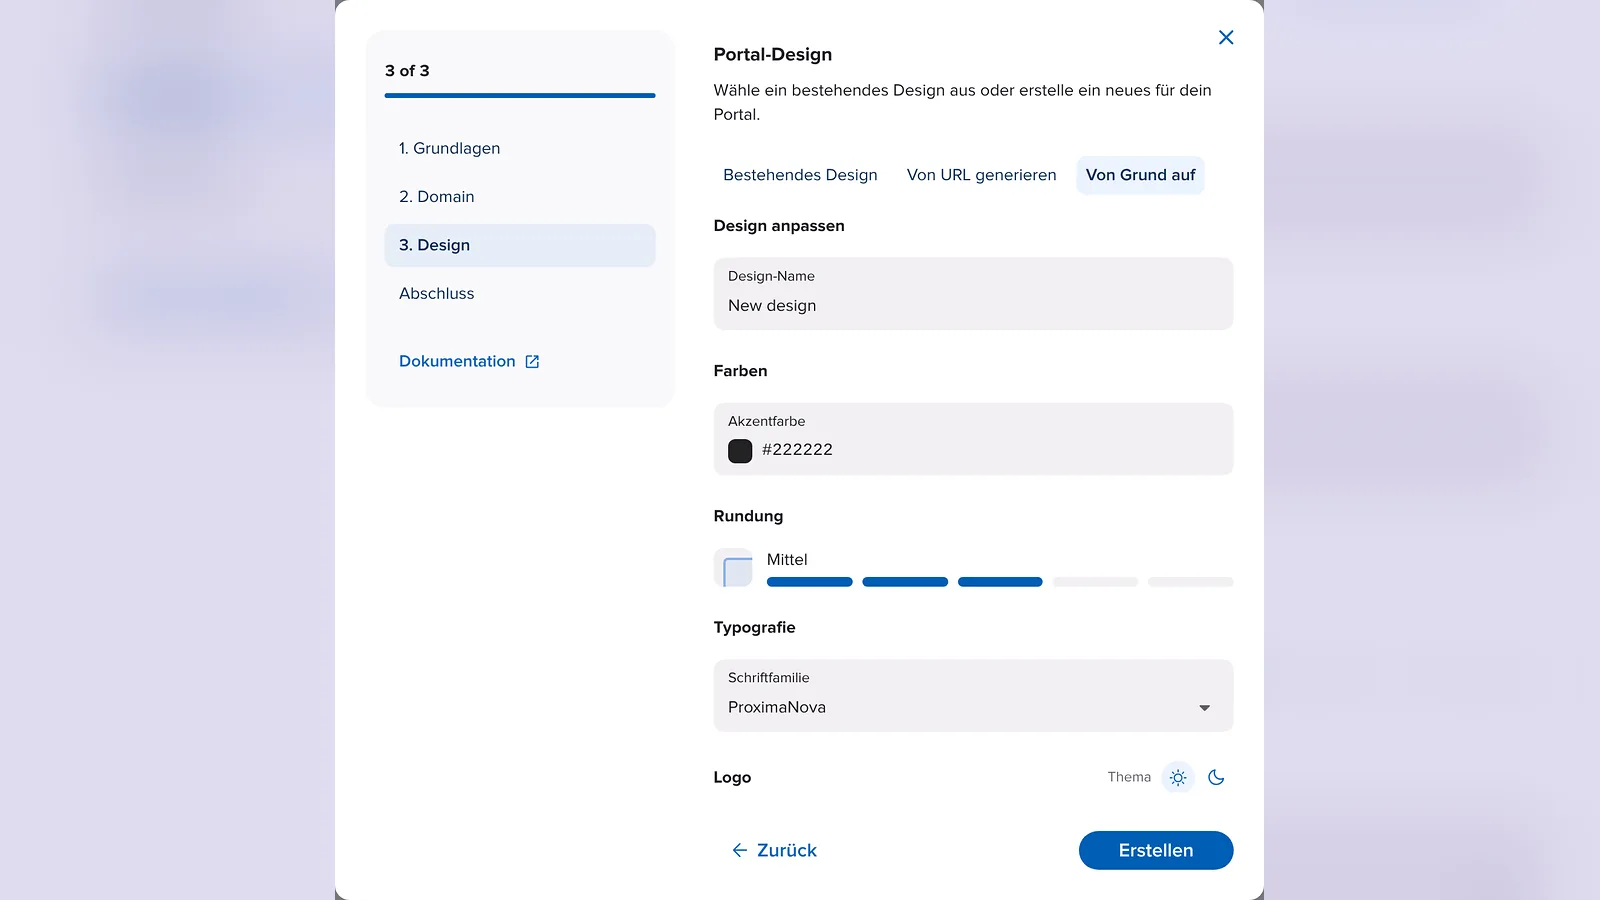Select the Bestehendes Design tab

(800, 175)
